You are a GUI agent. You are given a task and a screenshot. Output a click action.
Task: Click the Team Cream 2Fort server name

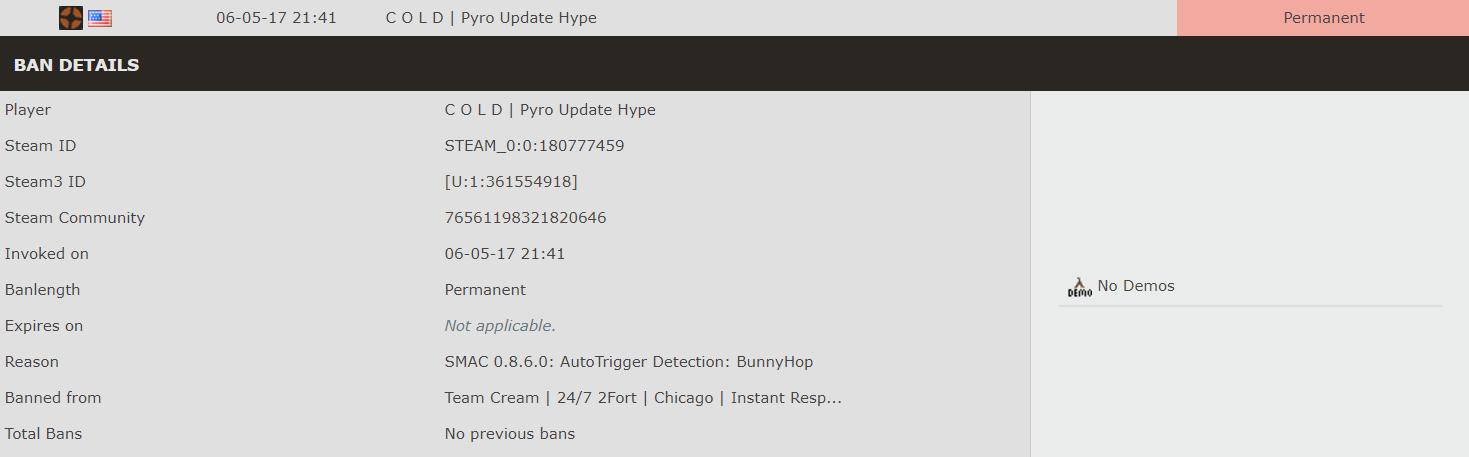[643, 398]
